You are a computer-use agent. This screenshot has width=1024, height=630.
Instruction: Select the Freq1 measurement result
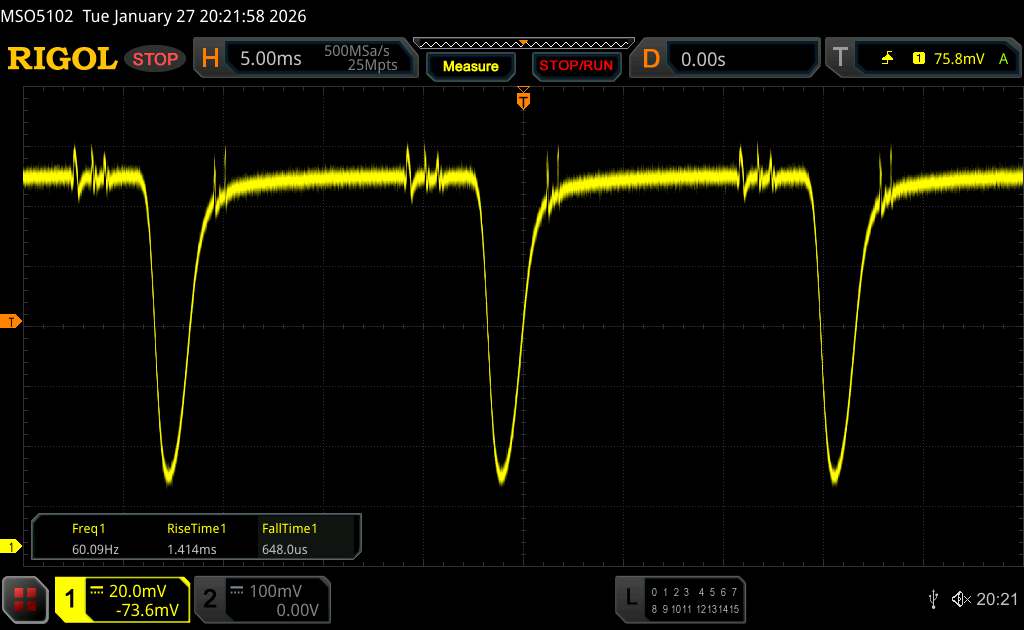(x=89, y=538)
